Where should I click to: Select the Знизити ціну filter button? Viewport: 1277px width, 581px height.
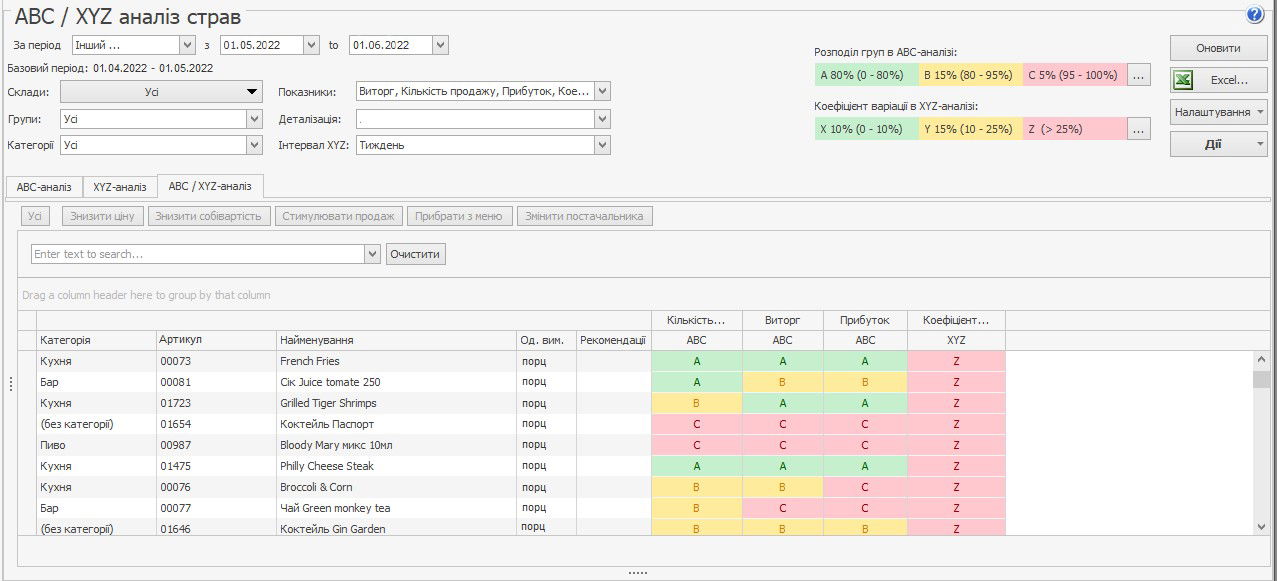click(x=102, y=216)
